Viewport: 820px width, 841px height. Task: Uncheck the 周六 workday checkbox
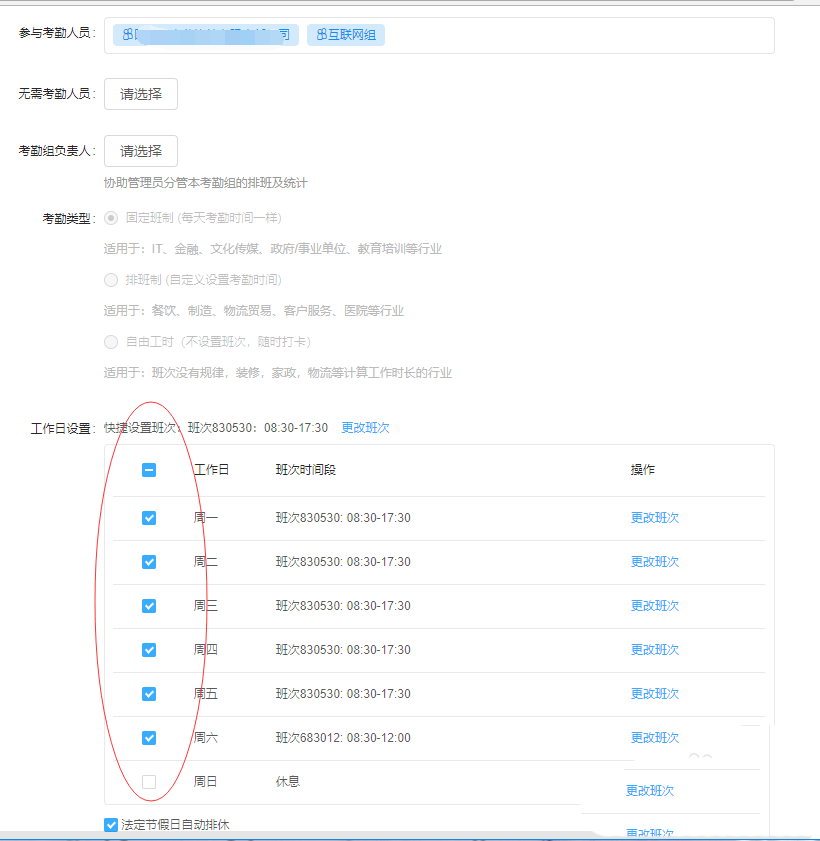tap(148, 737)
